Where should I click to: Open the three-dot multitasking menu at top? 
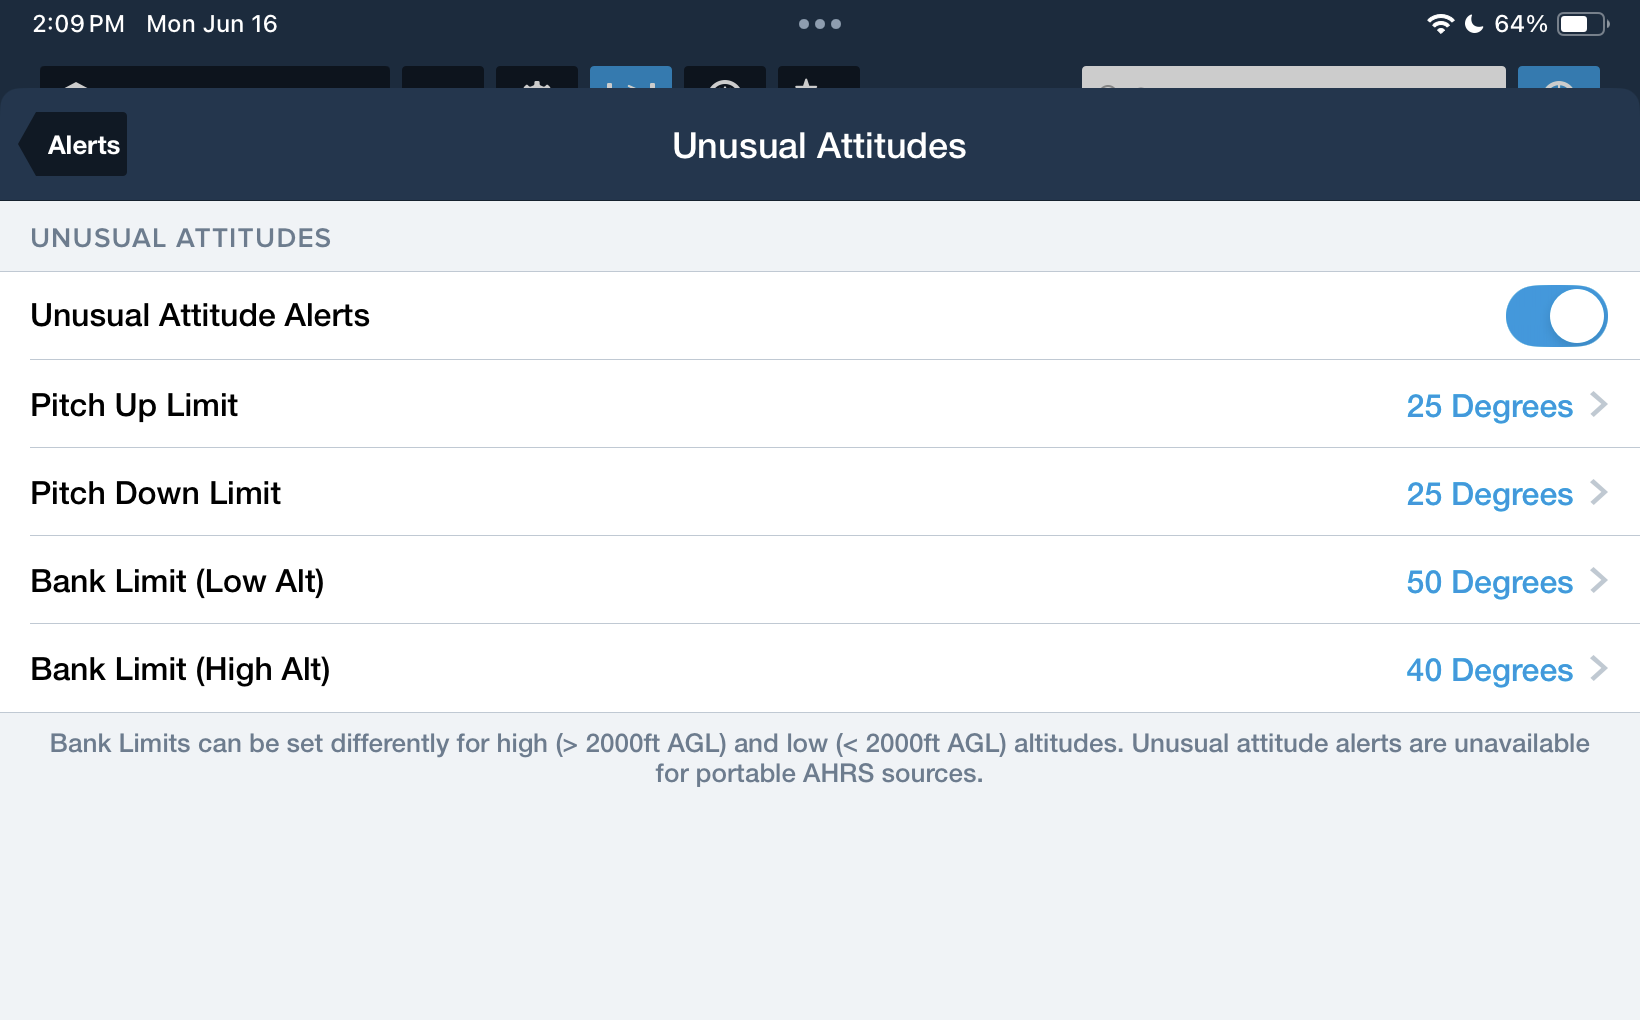820,24
